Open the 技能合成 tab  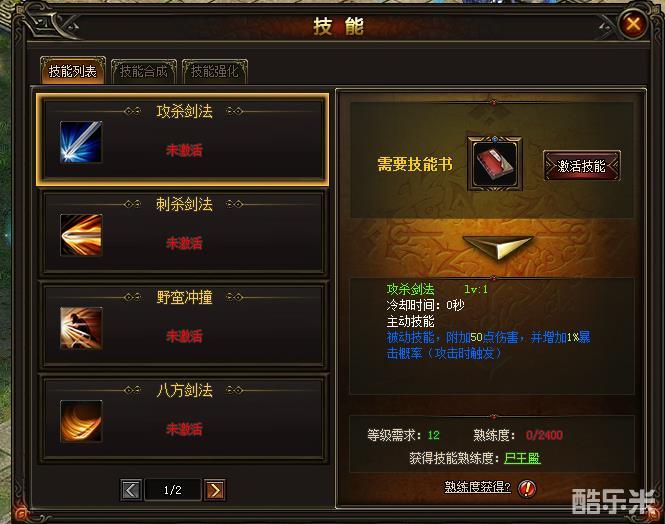[144, 71]
